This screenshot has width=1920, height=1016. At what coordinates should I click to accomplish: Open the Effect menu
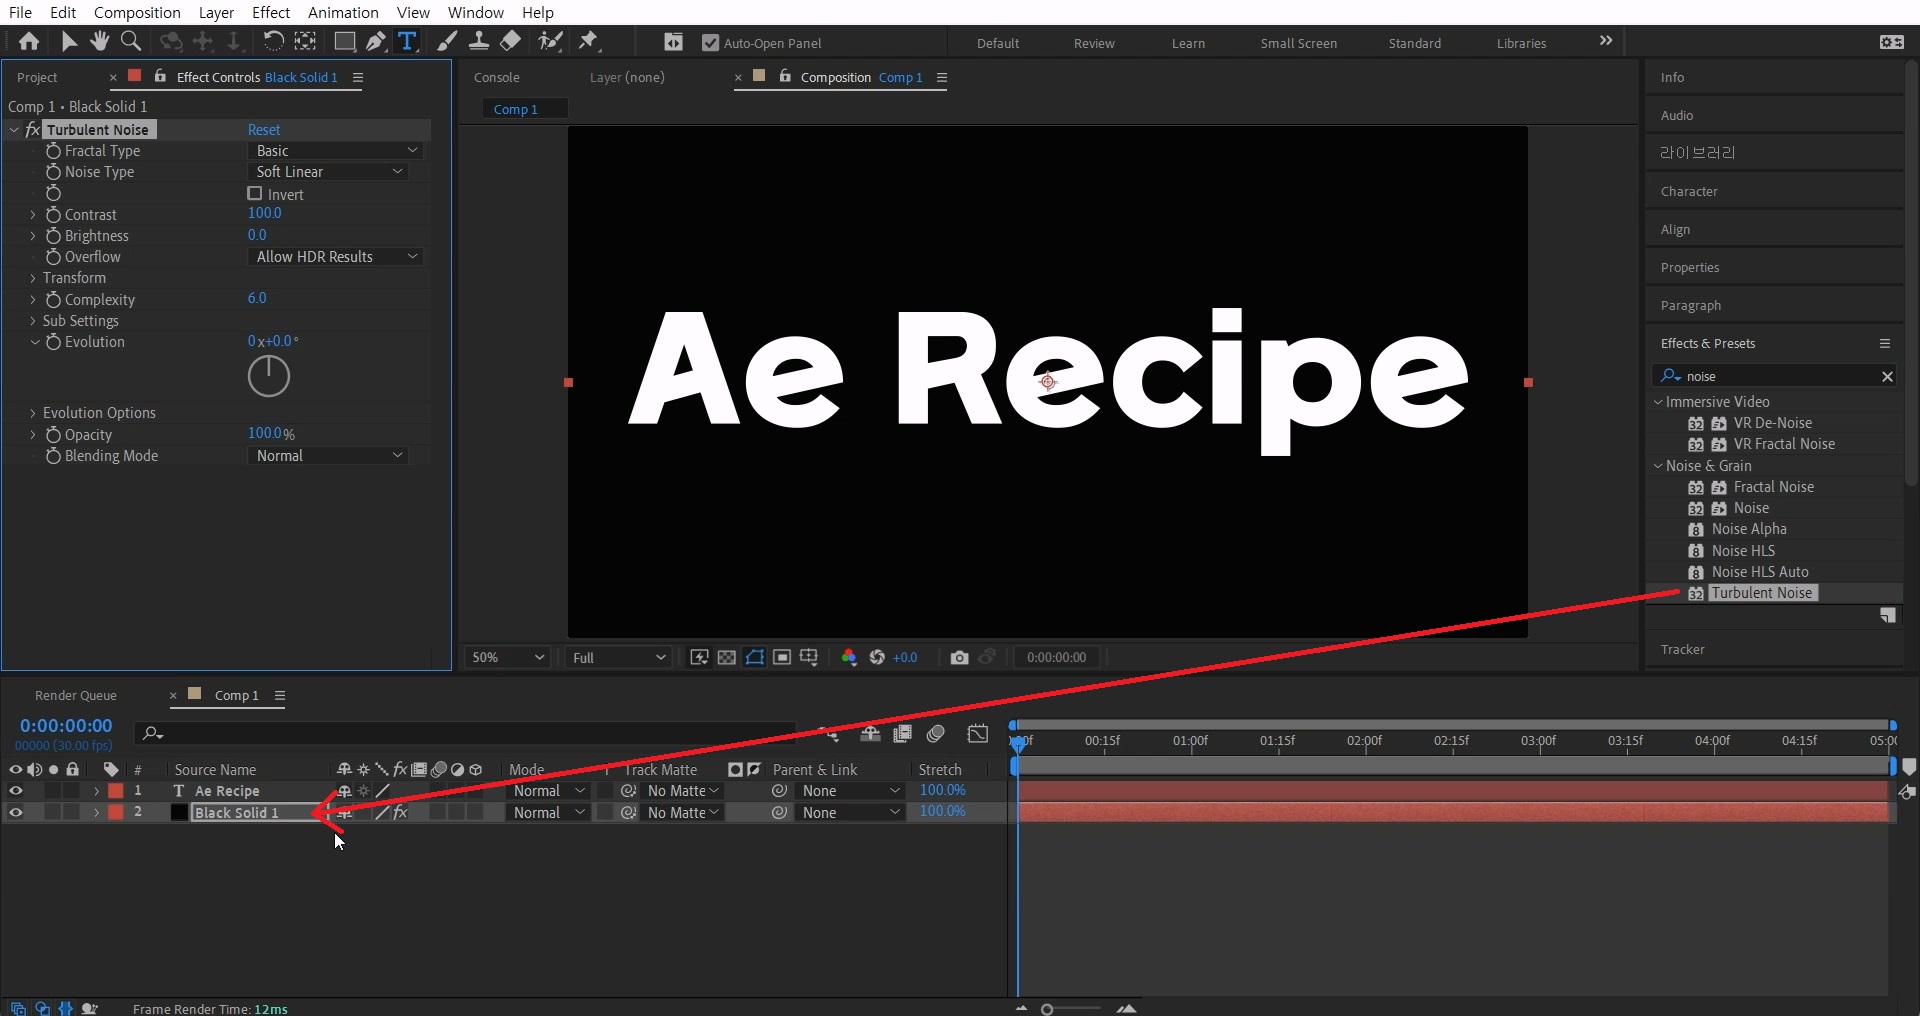[x=271, y=12]
